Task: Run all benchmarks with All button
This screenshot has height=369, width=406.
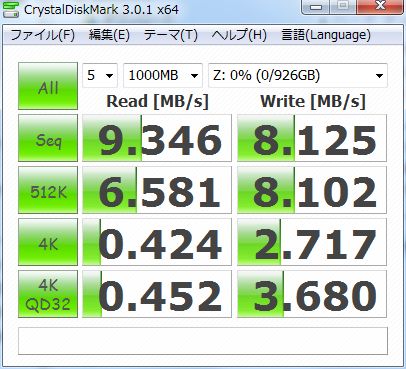Action: 48,86
